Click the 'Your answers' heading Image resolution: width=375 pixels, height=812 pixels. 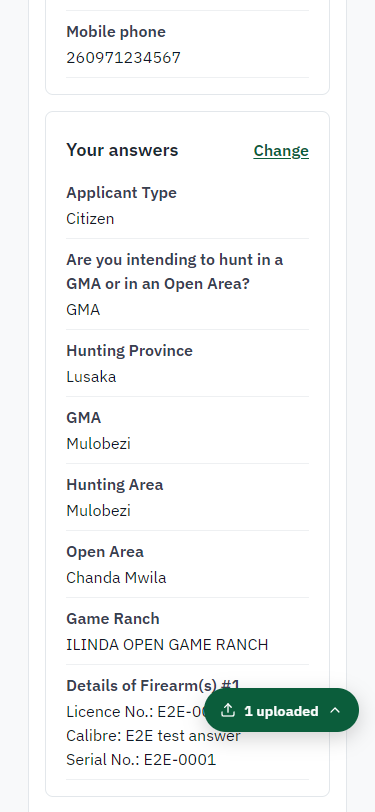pyautogui.click(x=122, y=150)
